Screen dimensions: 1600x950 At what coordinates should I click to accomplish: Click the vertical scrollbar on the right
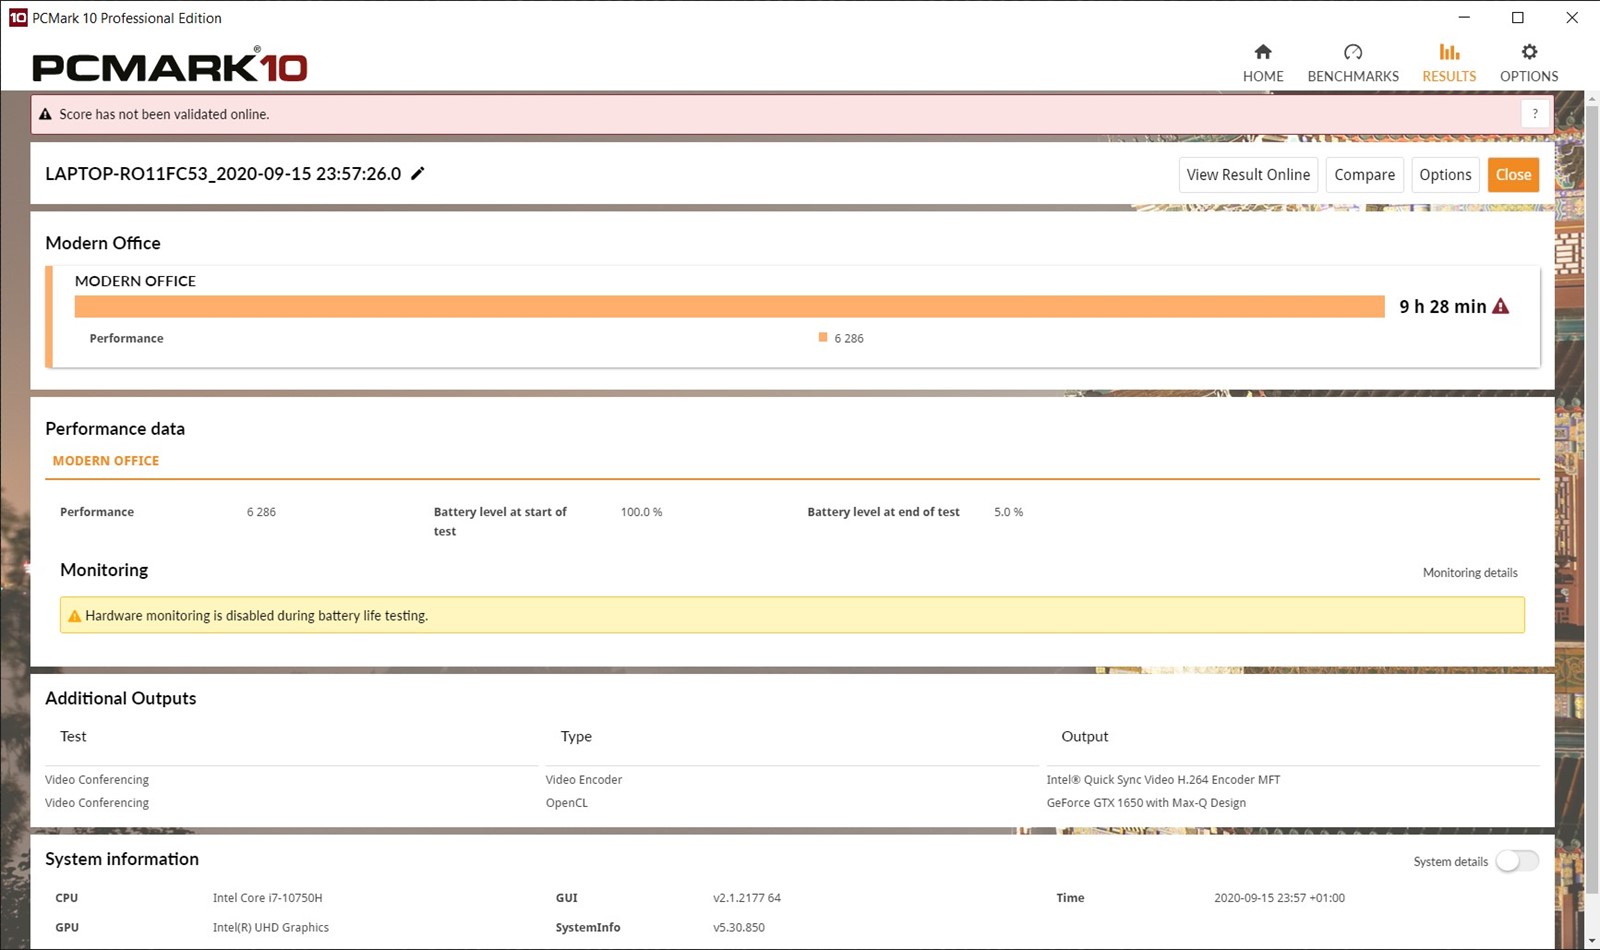click(1592, 500)
